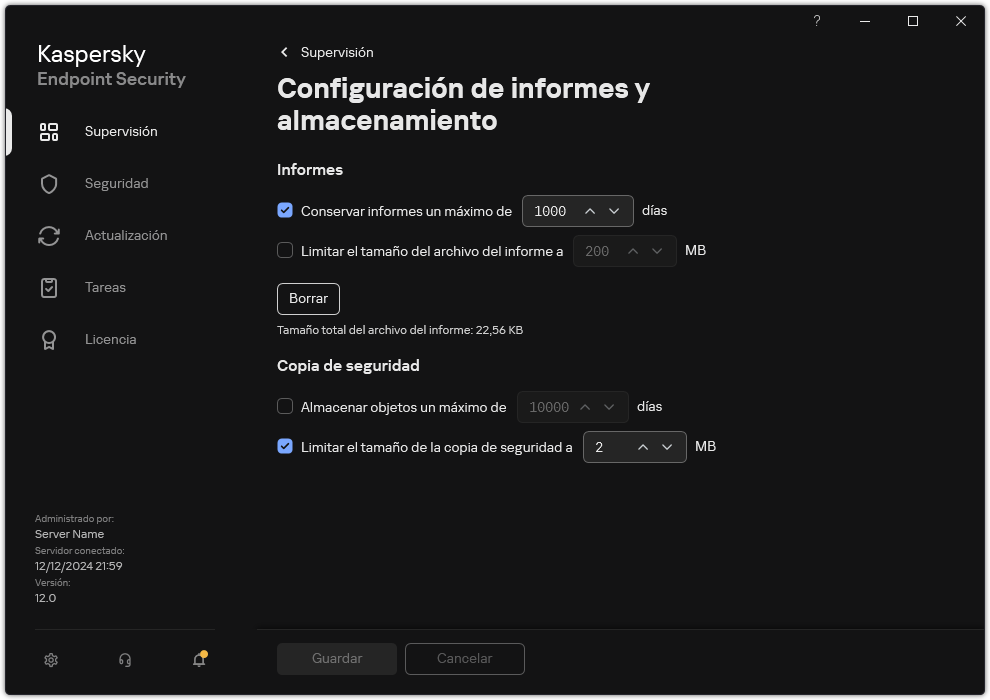990x700 pixels.
Task: Open the Tareas clipboard icon
Action: [49, 287]
